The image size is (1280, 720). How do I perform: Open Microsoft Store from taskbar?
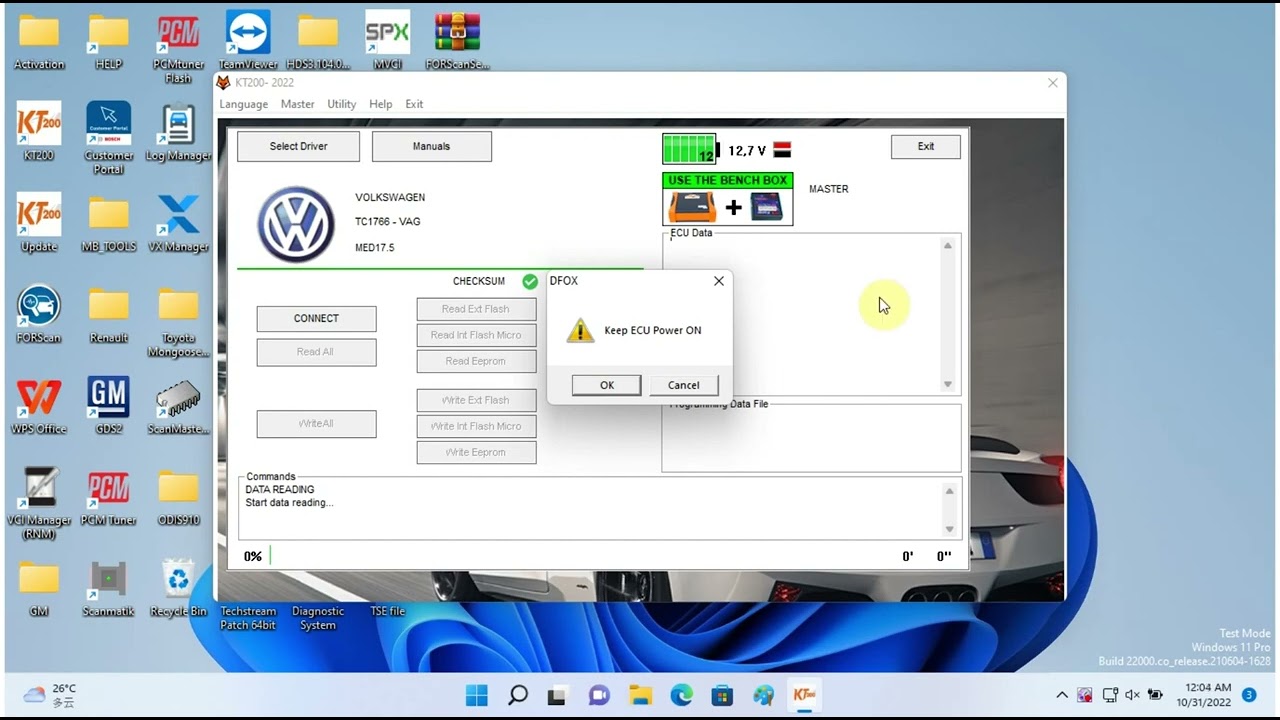(722, 695)
